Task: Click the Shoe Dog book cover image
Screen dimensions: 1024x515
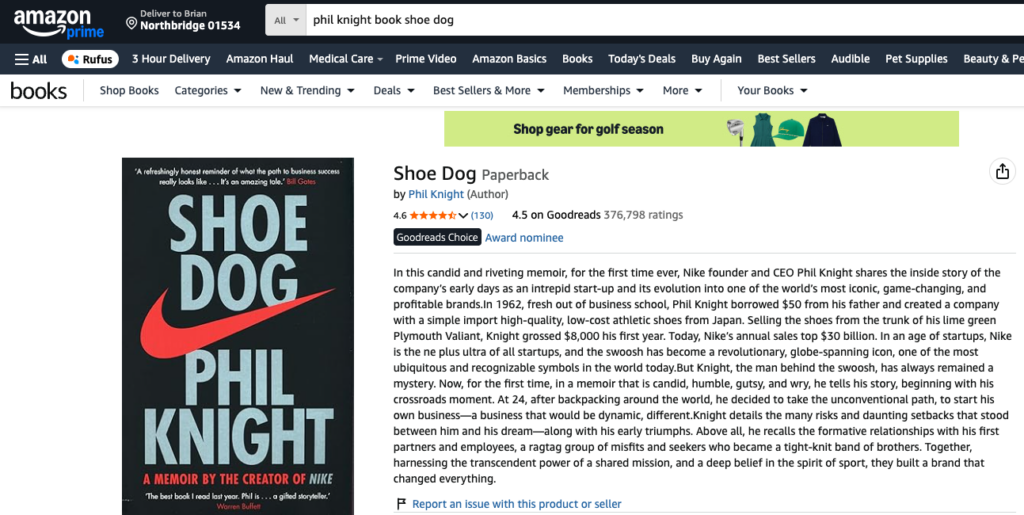Action: [237, 336]
